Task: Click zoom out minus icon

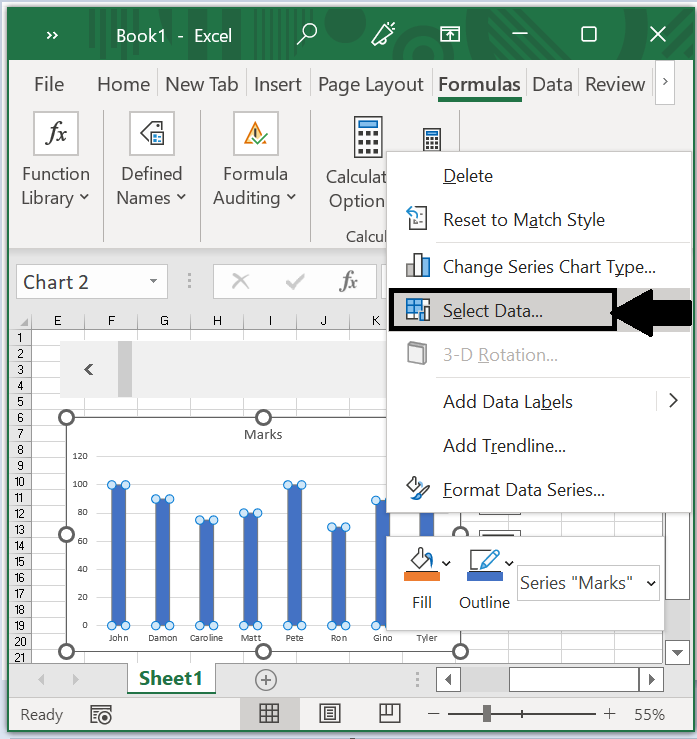Action: 434,714
